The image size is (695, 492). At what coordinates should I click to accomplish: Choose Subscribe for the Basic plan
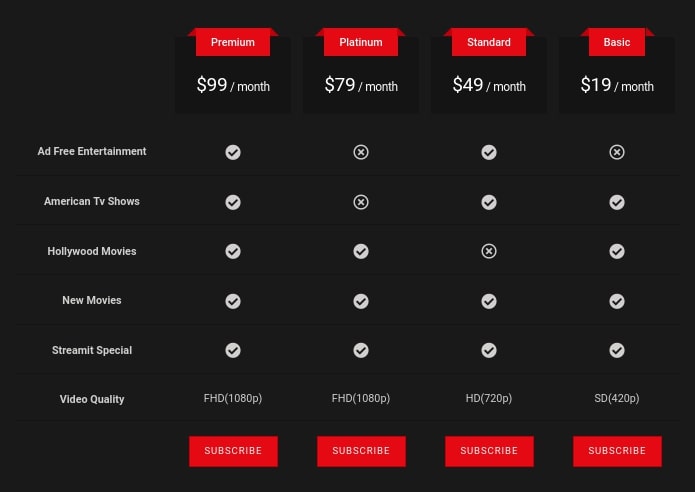click(x=617, y=451)
